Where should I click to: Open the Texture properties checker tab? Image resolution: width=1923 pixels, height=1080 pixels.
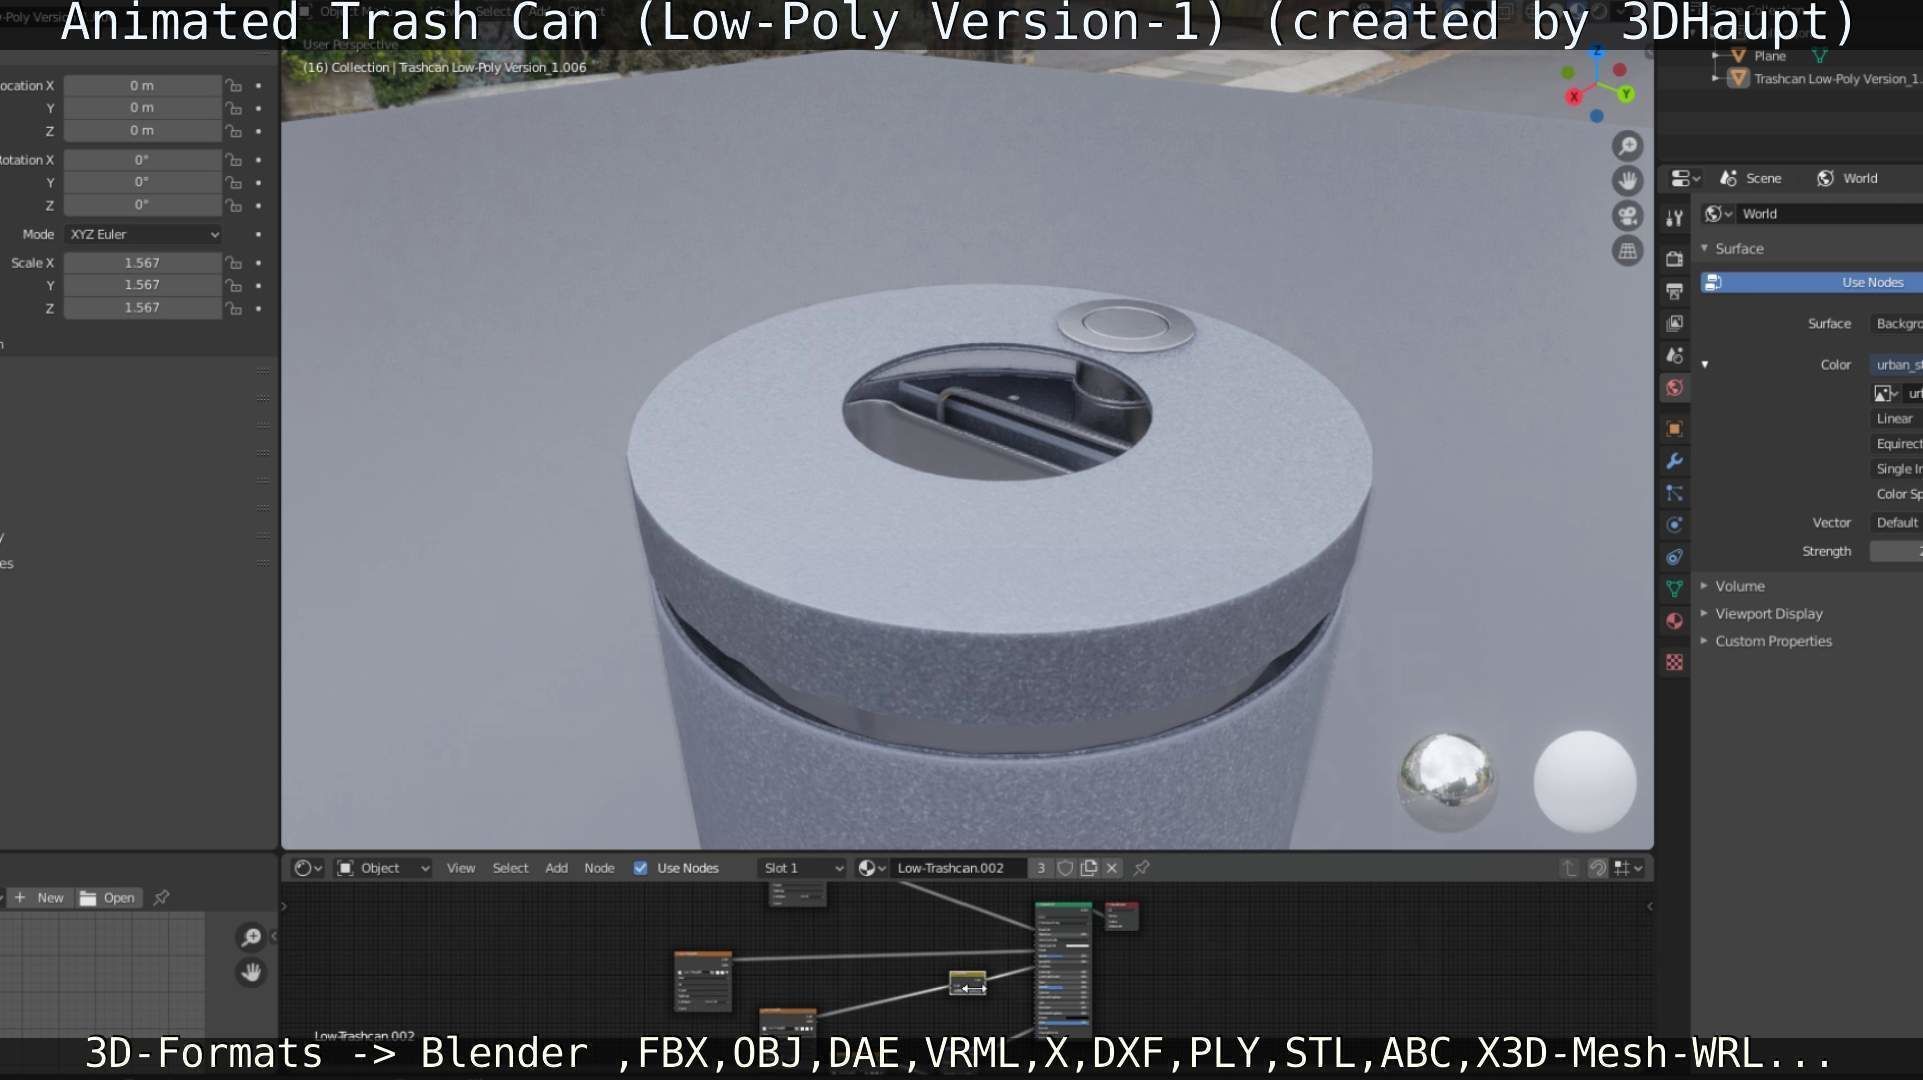1674,662
